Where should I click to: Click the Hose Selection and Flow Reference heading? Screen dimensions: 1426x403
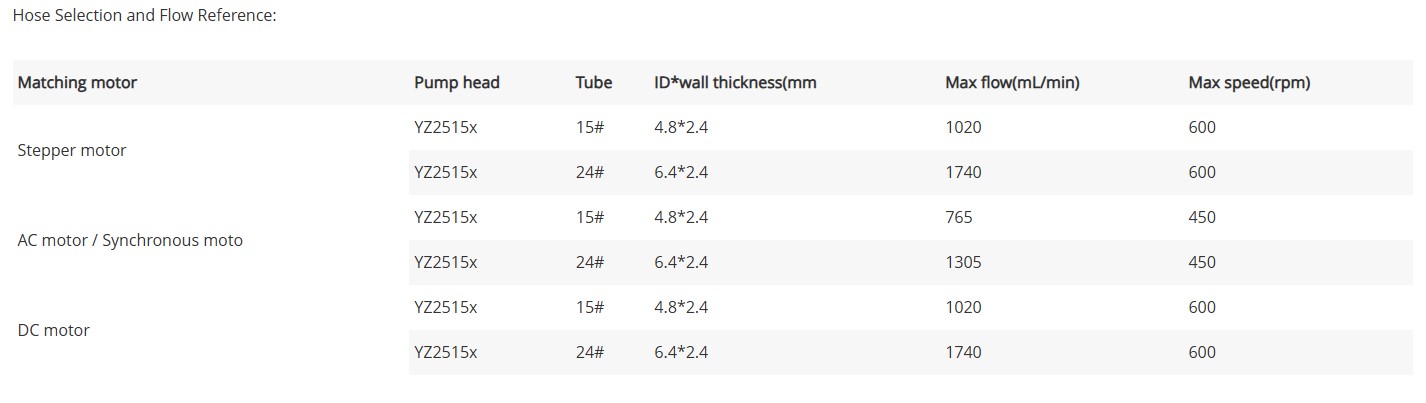point(144,16)
